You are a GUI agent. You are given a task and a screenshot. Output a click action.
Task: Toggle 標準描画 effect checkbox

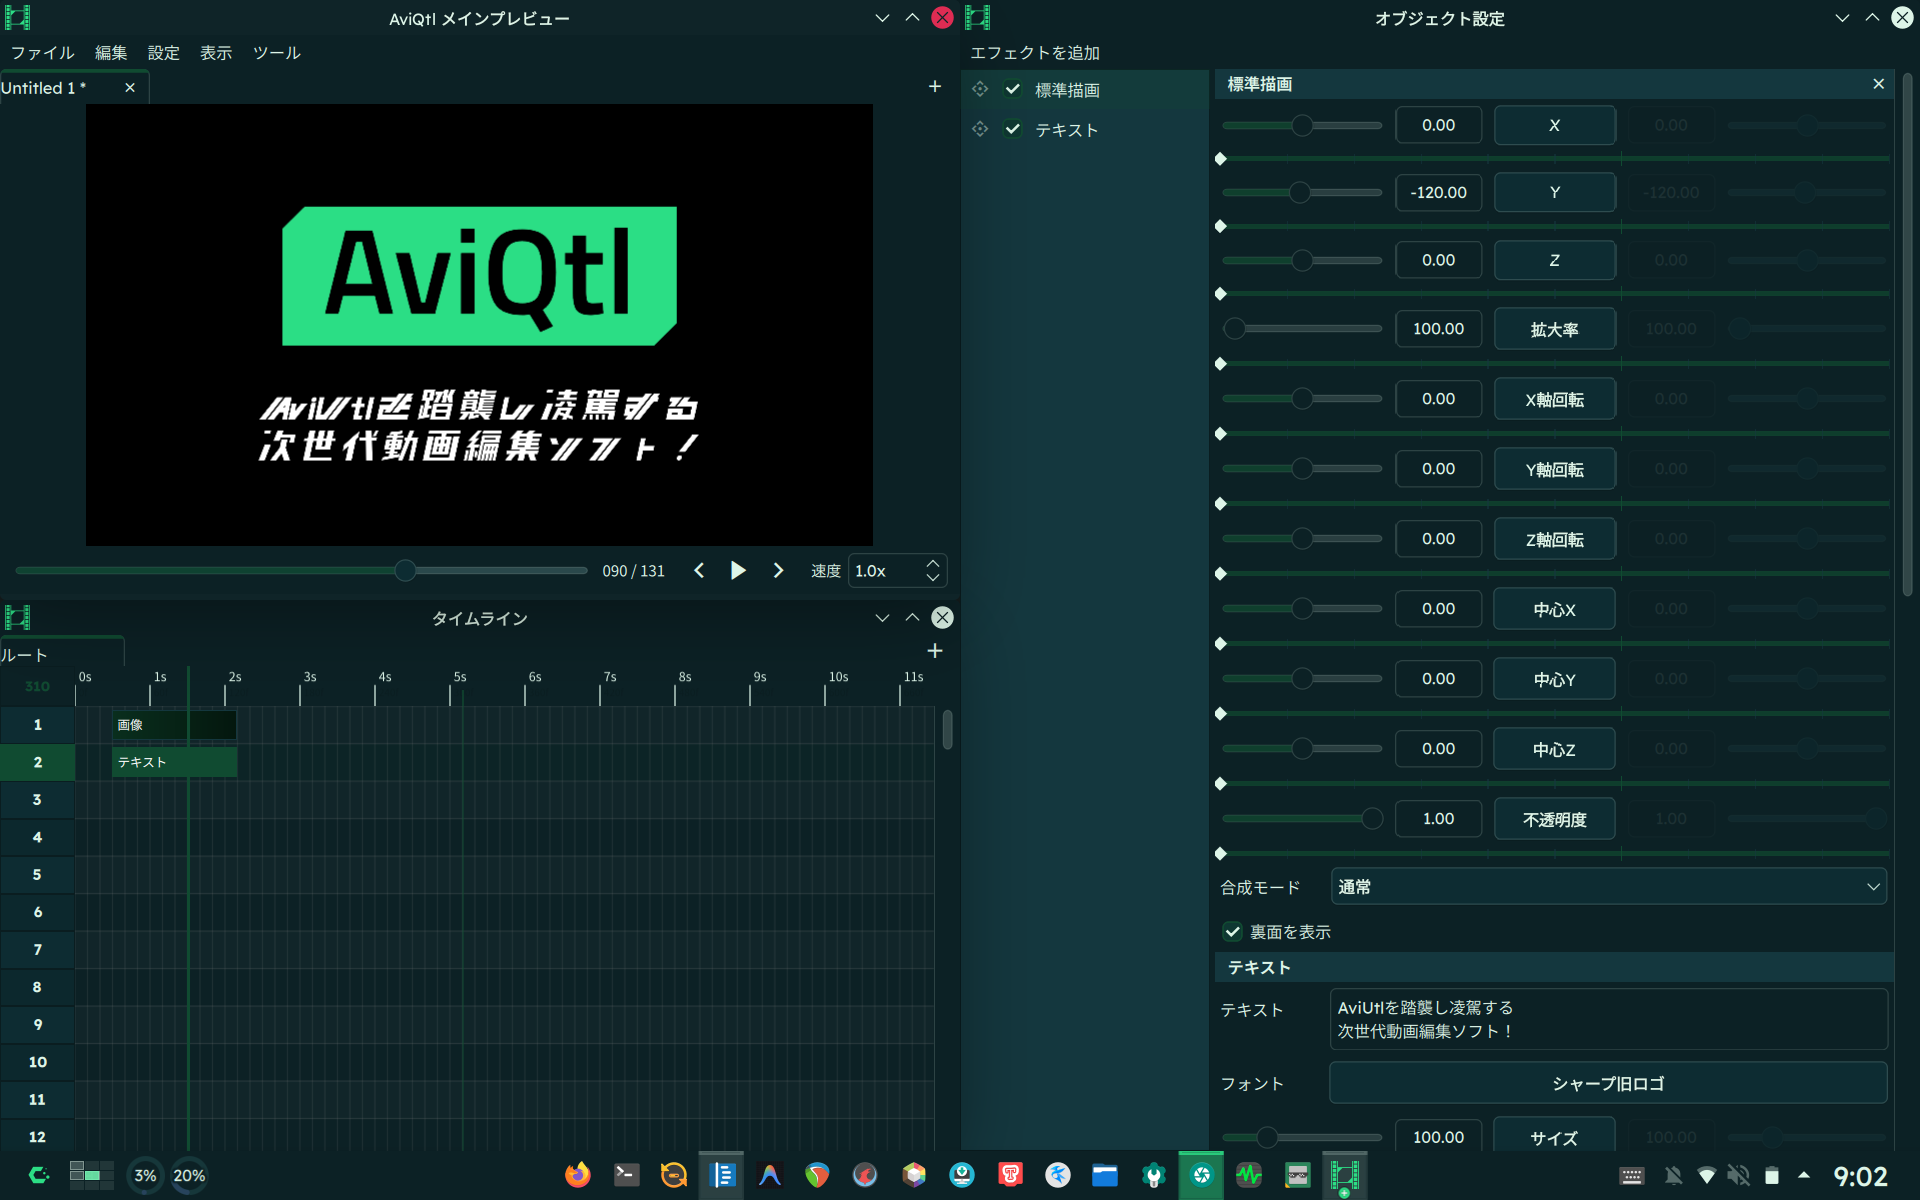[x=1013, y=89]
